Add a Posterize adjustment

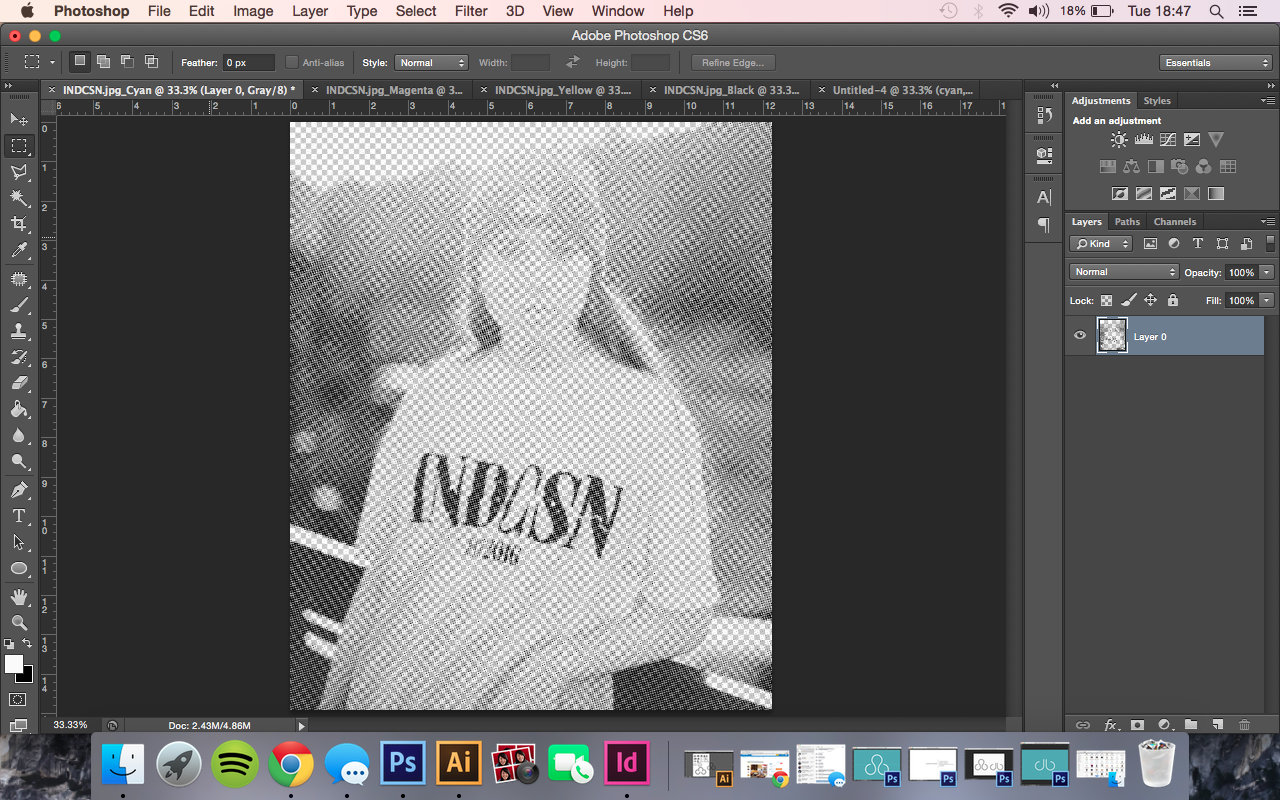click(1144, 194)
